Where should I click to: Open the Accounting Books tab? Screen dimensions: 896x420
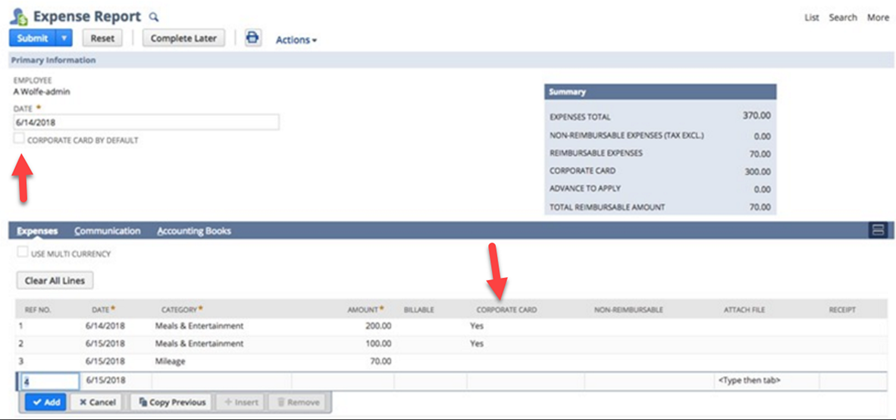click(x=194, y=231)
